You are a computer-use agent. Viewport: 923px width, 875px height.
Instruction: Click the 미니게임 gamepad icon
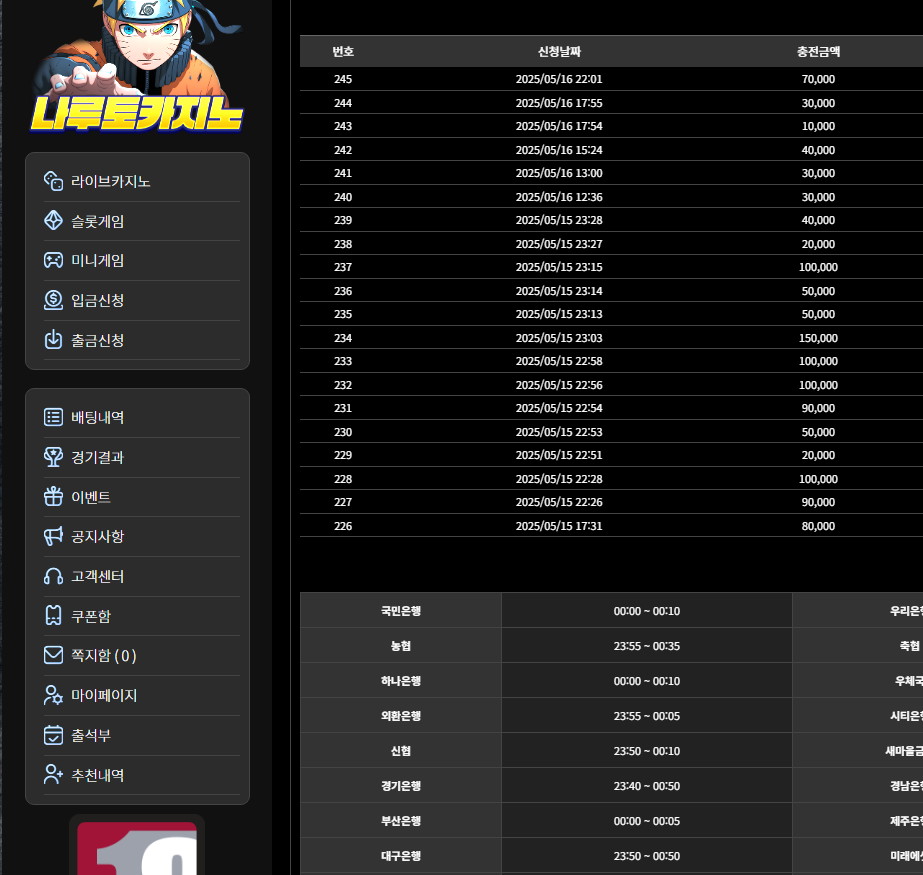pyautogui.click(x=54, y=260)
